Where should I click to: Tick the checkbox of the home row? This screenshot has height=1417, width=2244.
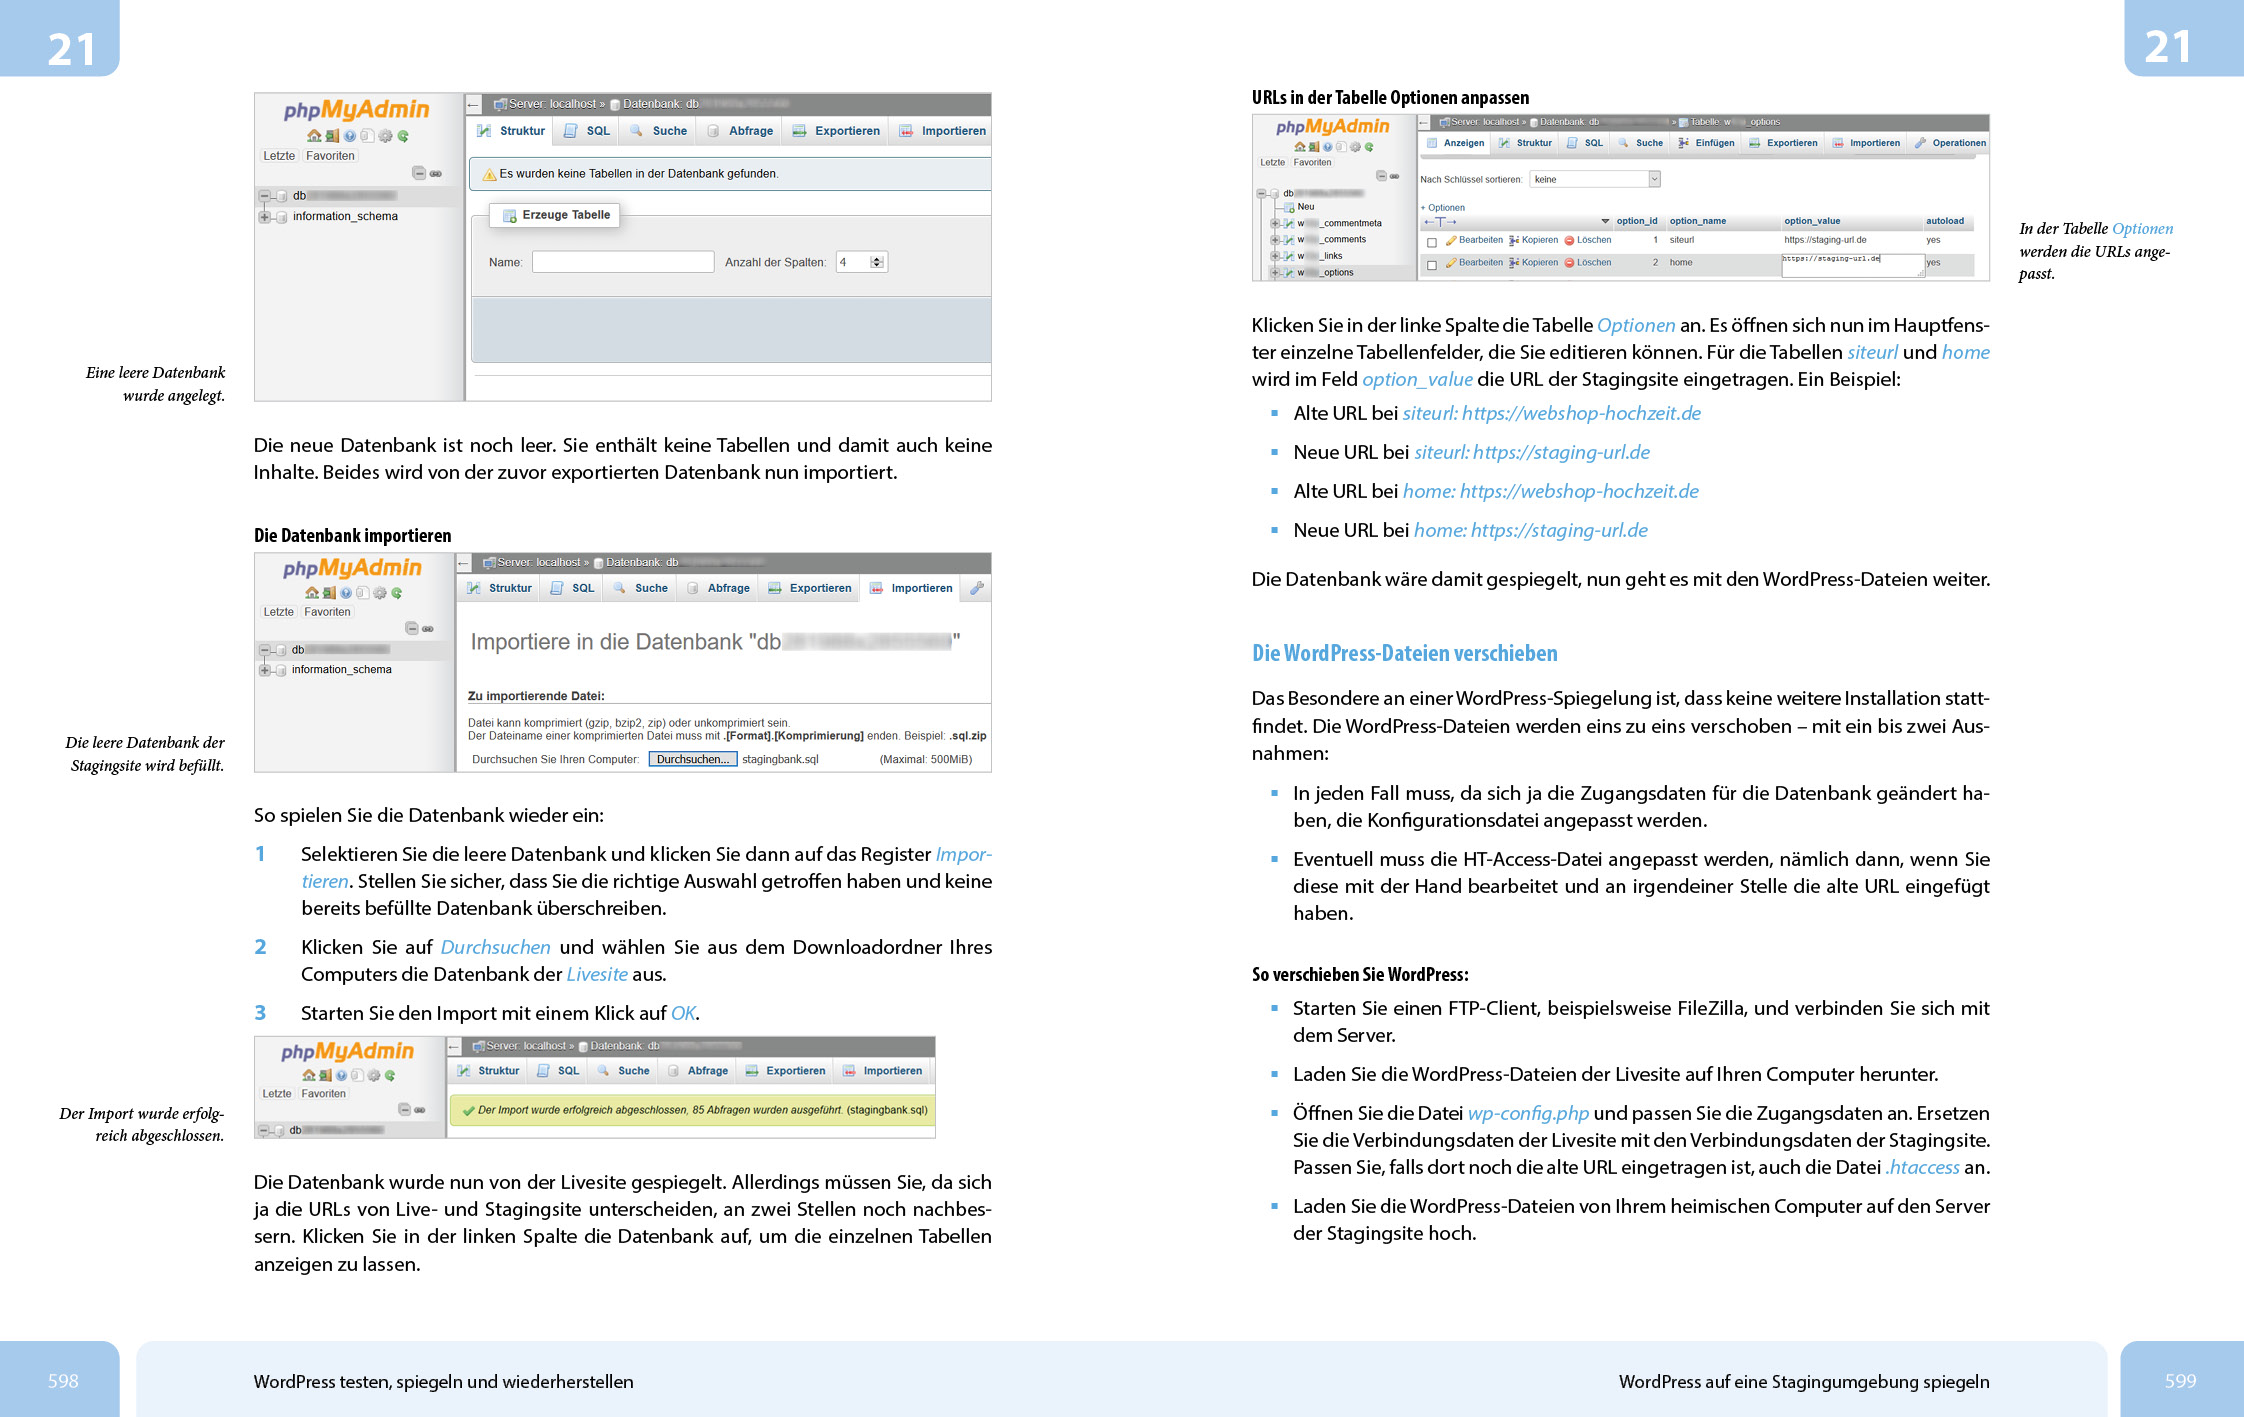[1432, 264]
